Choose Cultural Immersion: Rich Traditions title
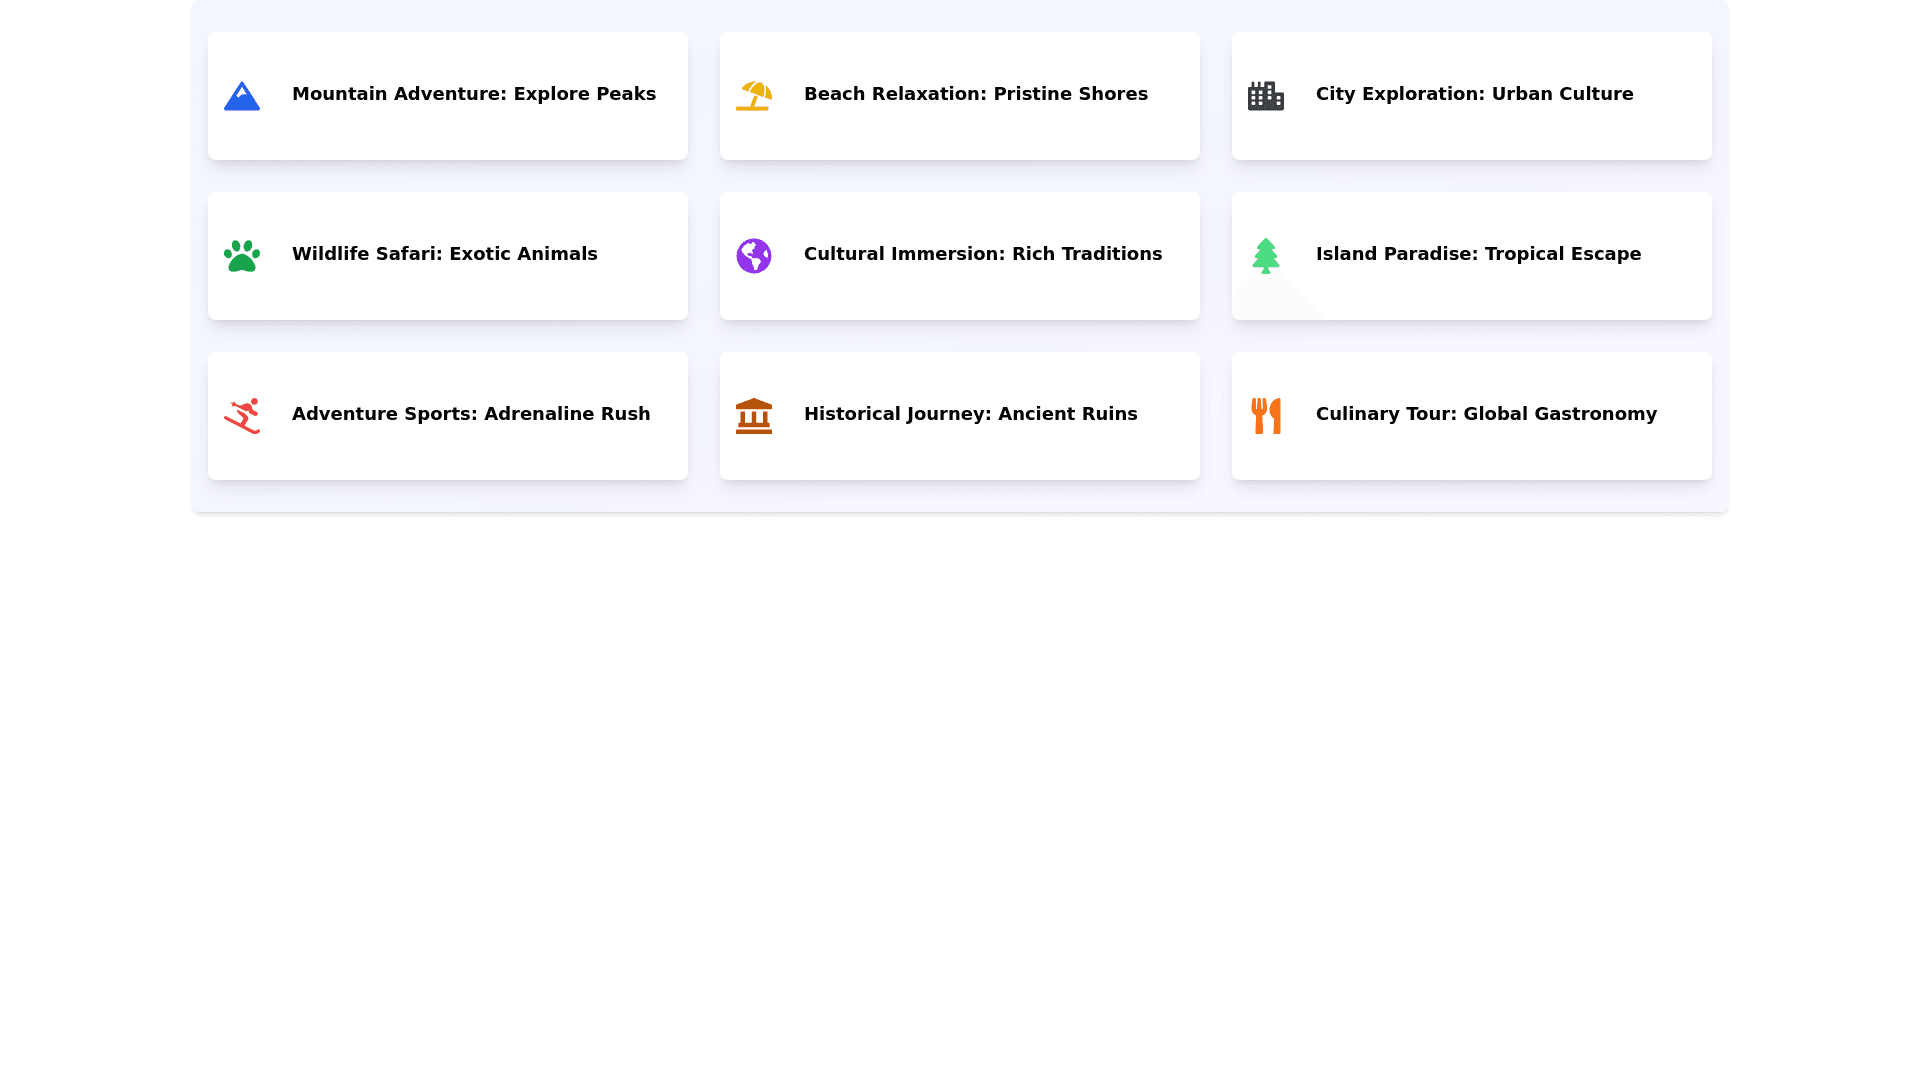1920x1080 pixels. (983, 254)
